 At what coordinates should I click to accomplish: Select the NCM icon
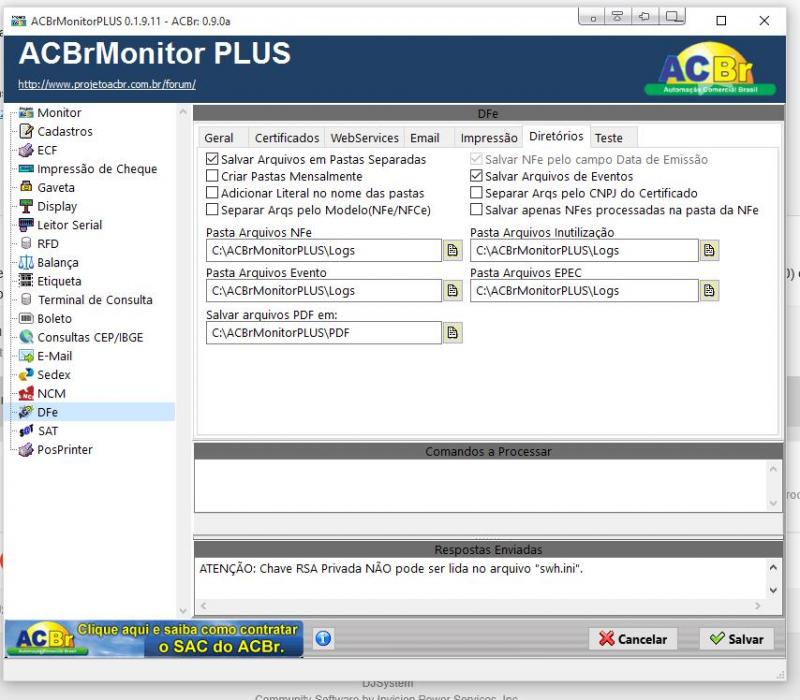pyautogui.click(x=26, y=393)
